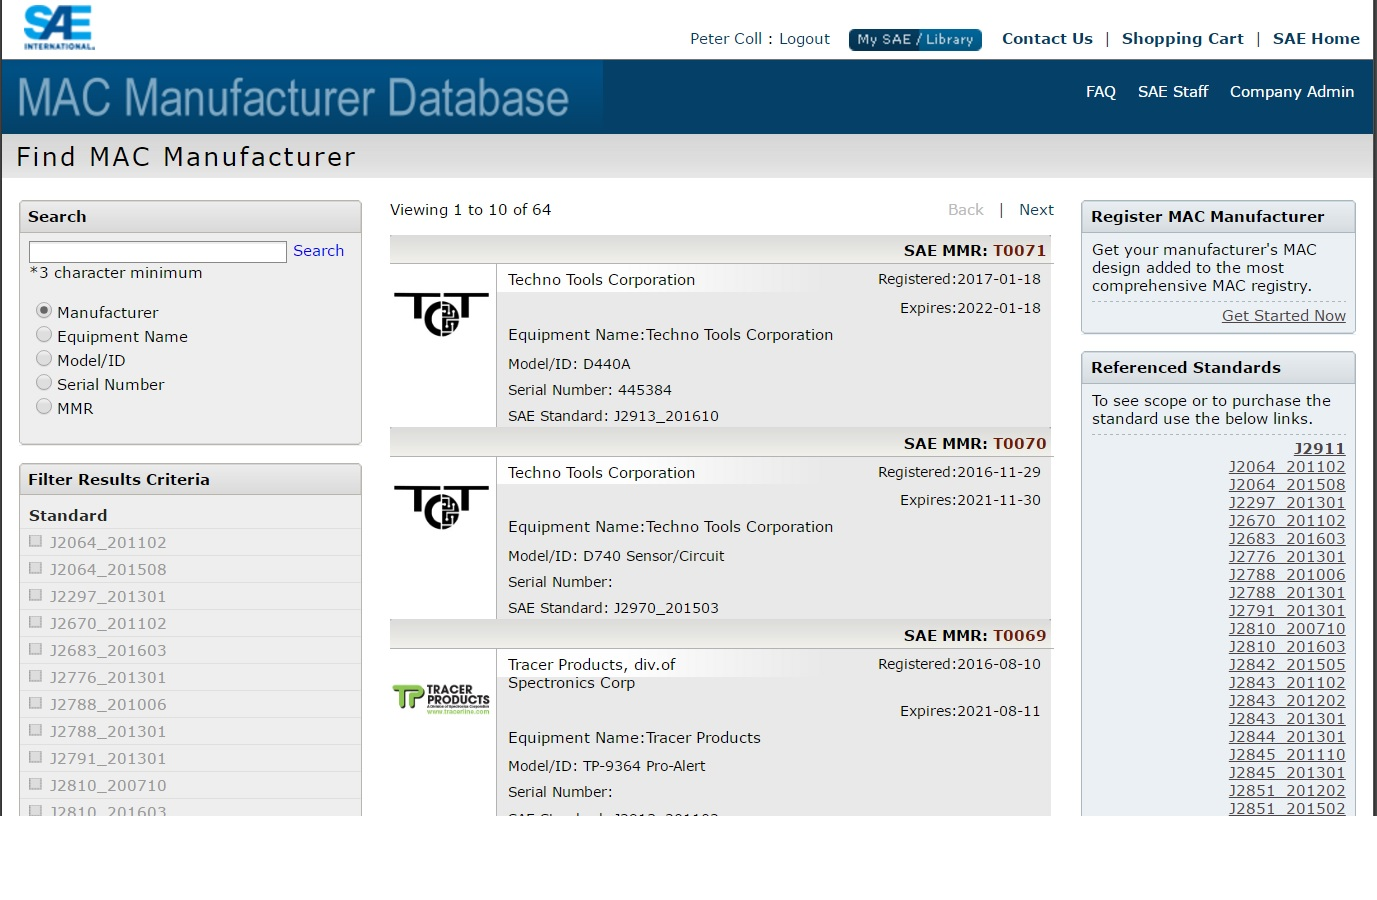
Task: Go to Next results page
Action: [1036, 210]
